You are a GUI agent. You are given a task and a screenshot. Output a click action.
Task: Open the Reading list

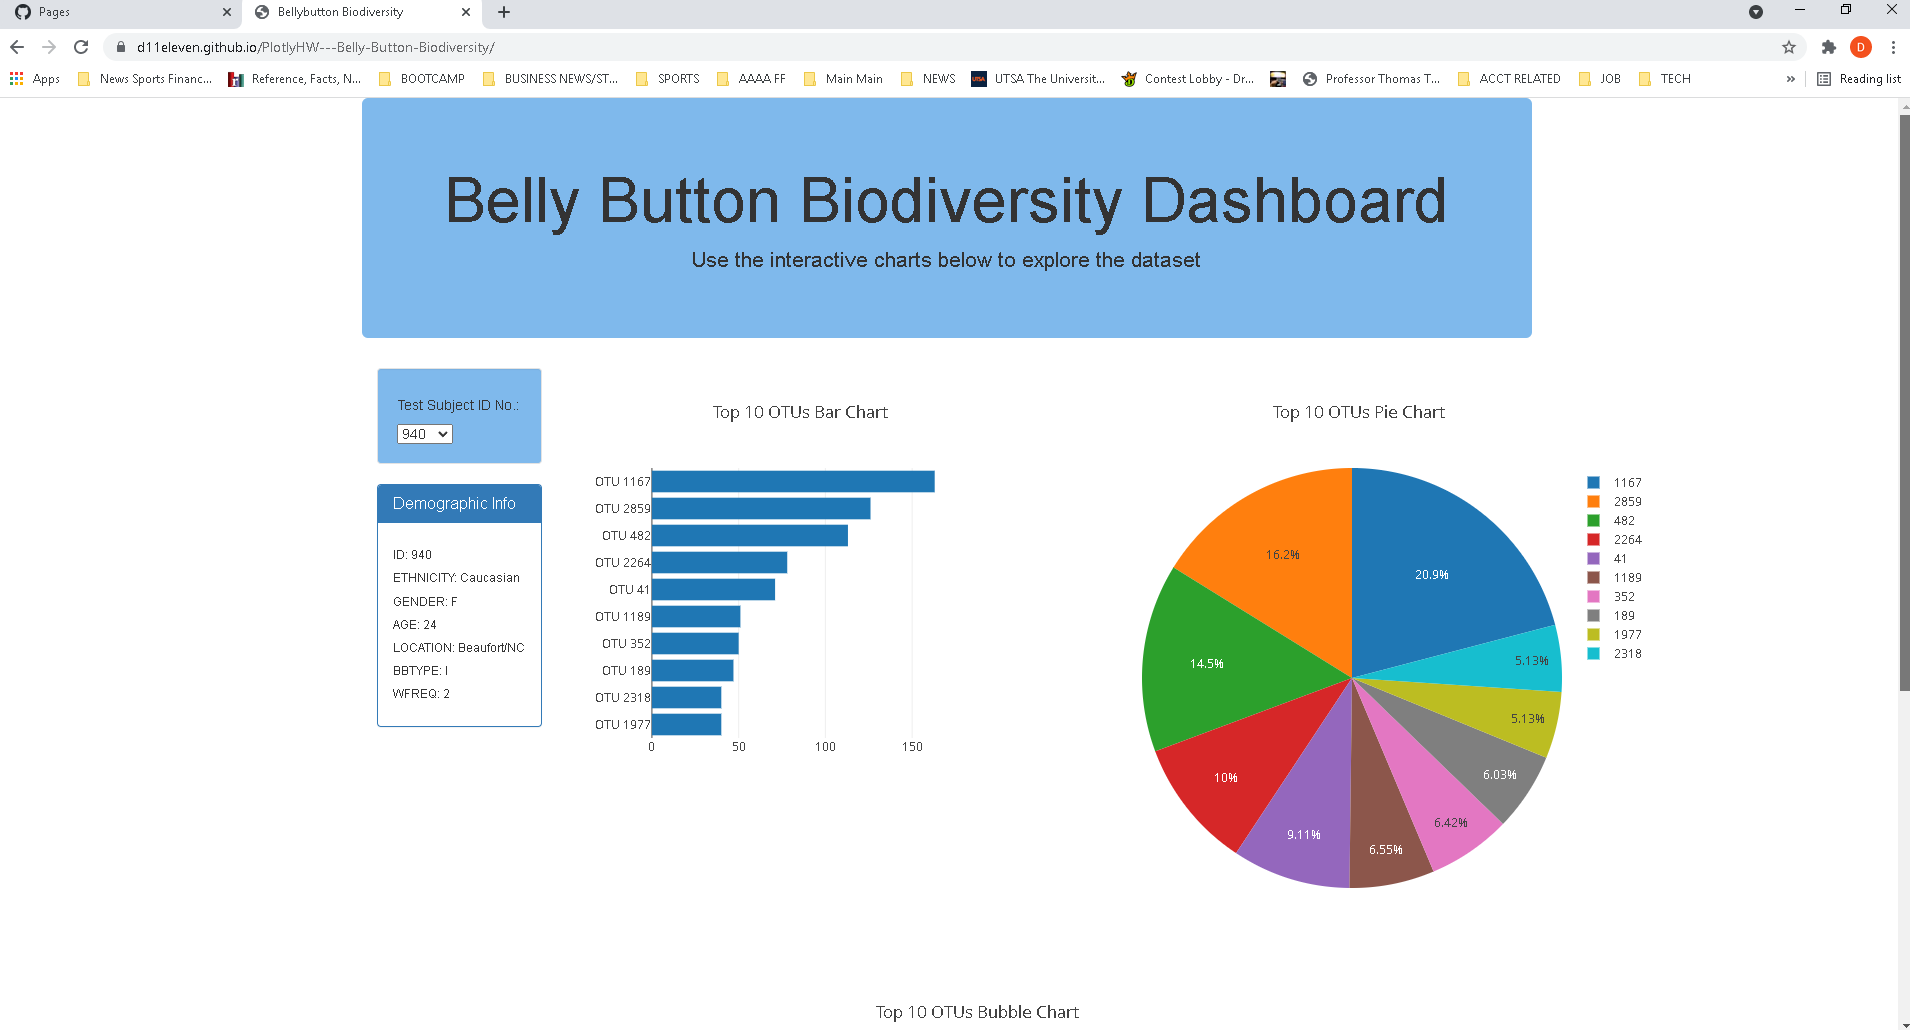pyautogui.click(x=1859, y=78)
